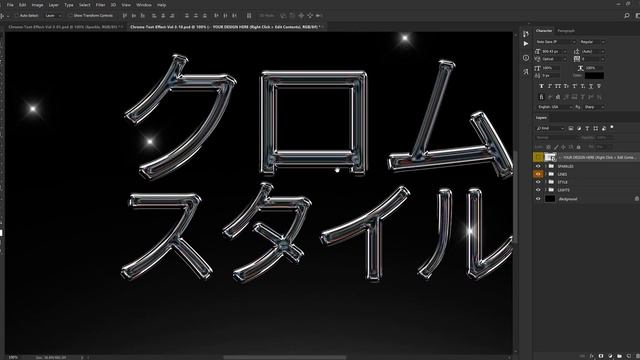This screenshot has height=360, width=640.
Task: Open the Image menu
Action: (x=37, y=5)
